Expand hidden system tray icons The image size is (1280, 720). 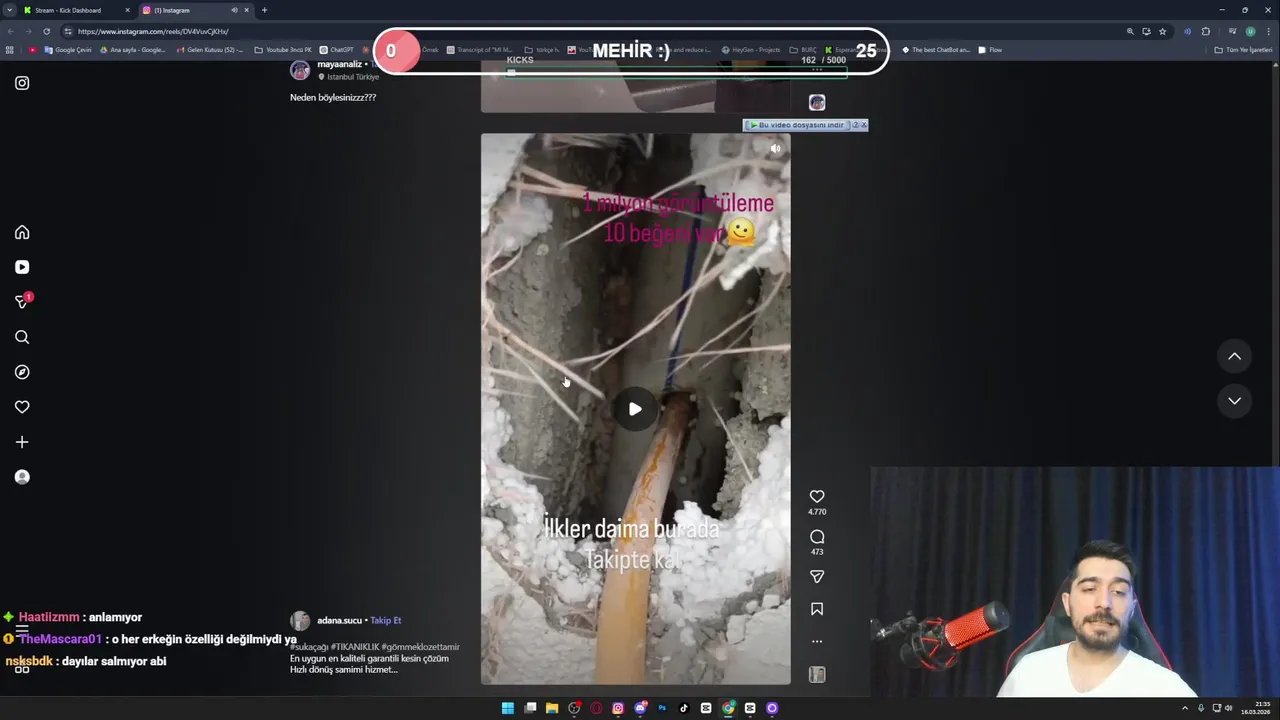pyautogui.click(x=1185, y=708)
